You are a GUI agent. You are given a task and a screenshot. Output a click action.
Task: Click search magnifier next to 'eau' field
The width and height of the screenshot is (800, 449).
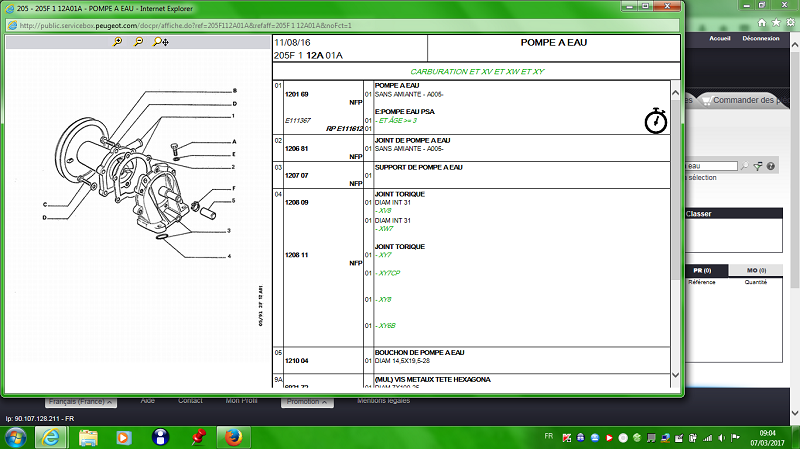click(x=744, y=166)
